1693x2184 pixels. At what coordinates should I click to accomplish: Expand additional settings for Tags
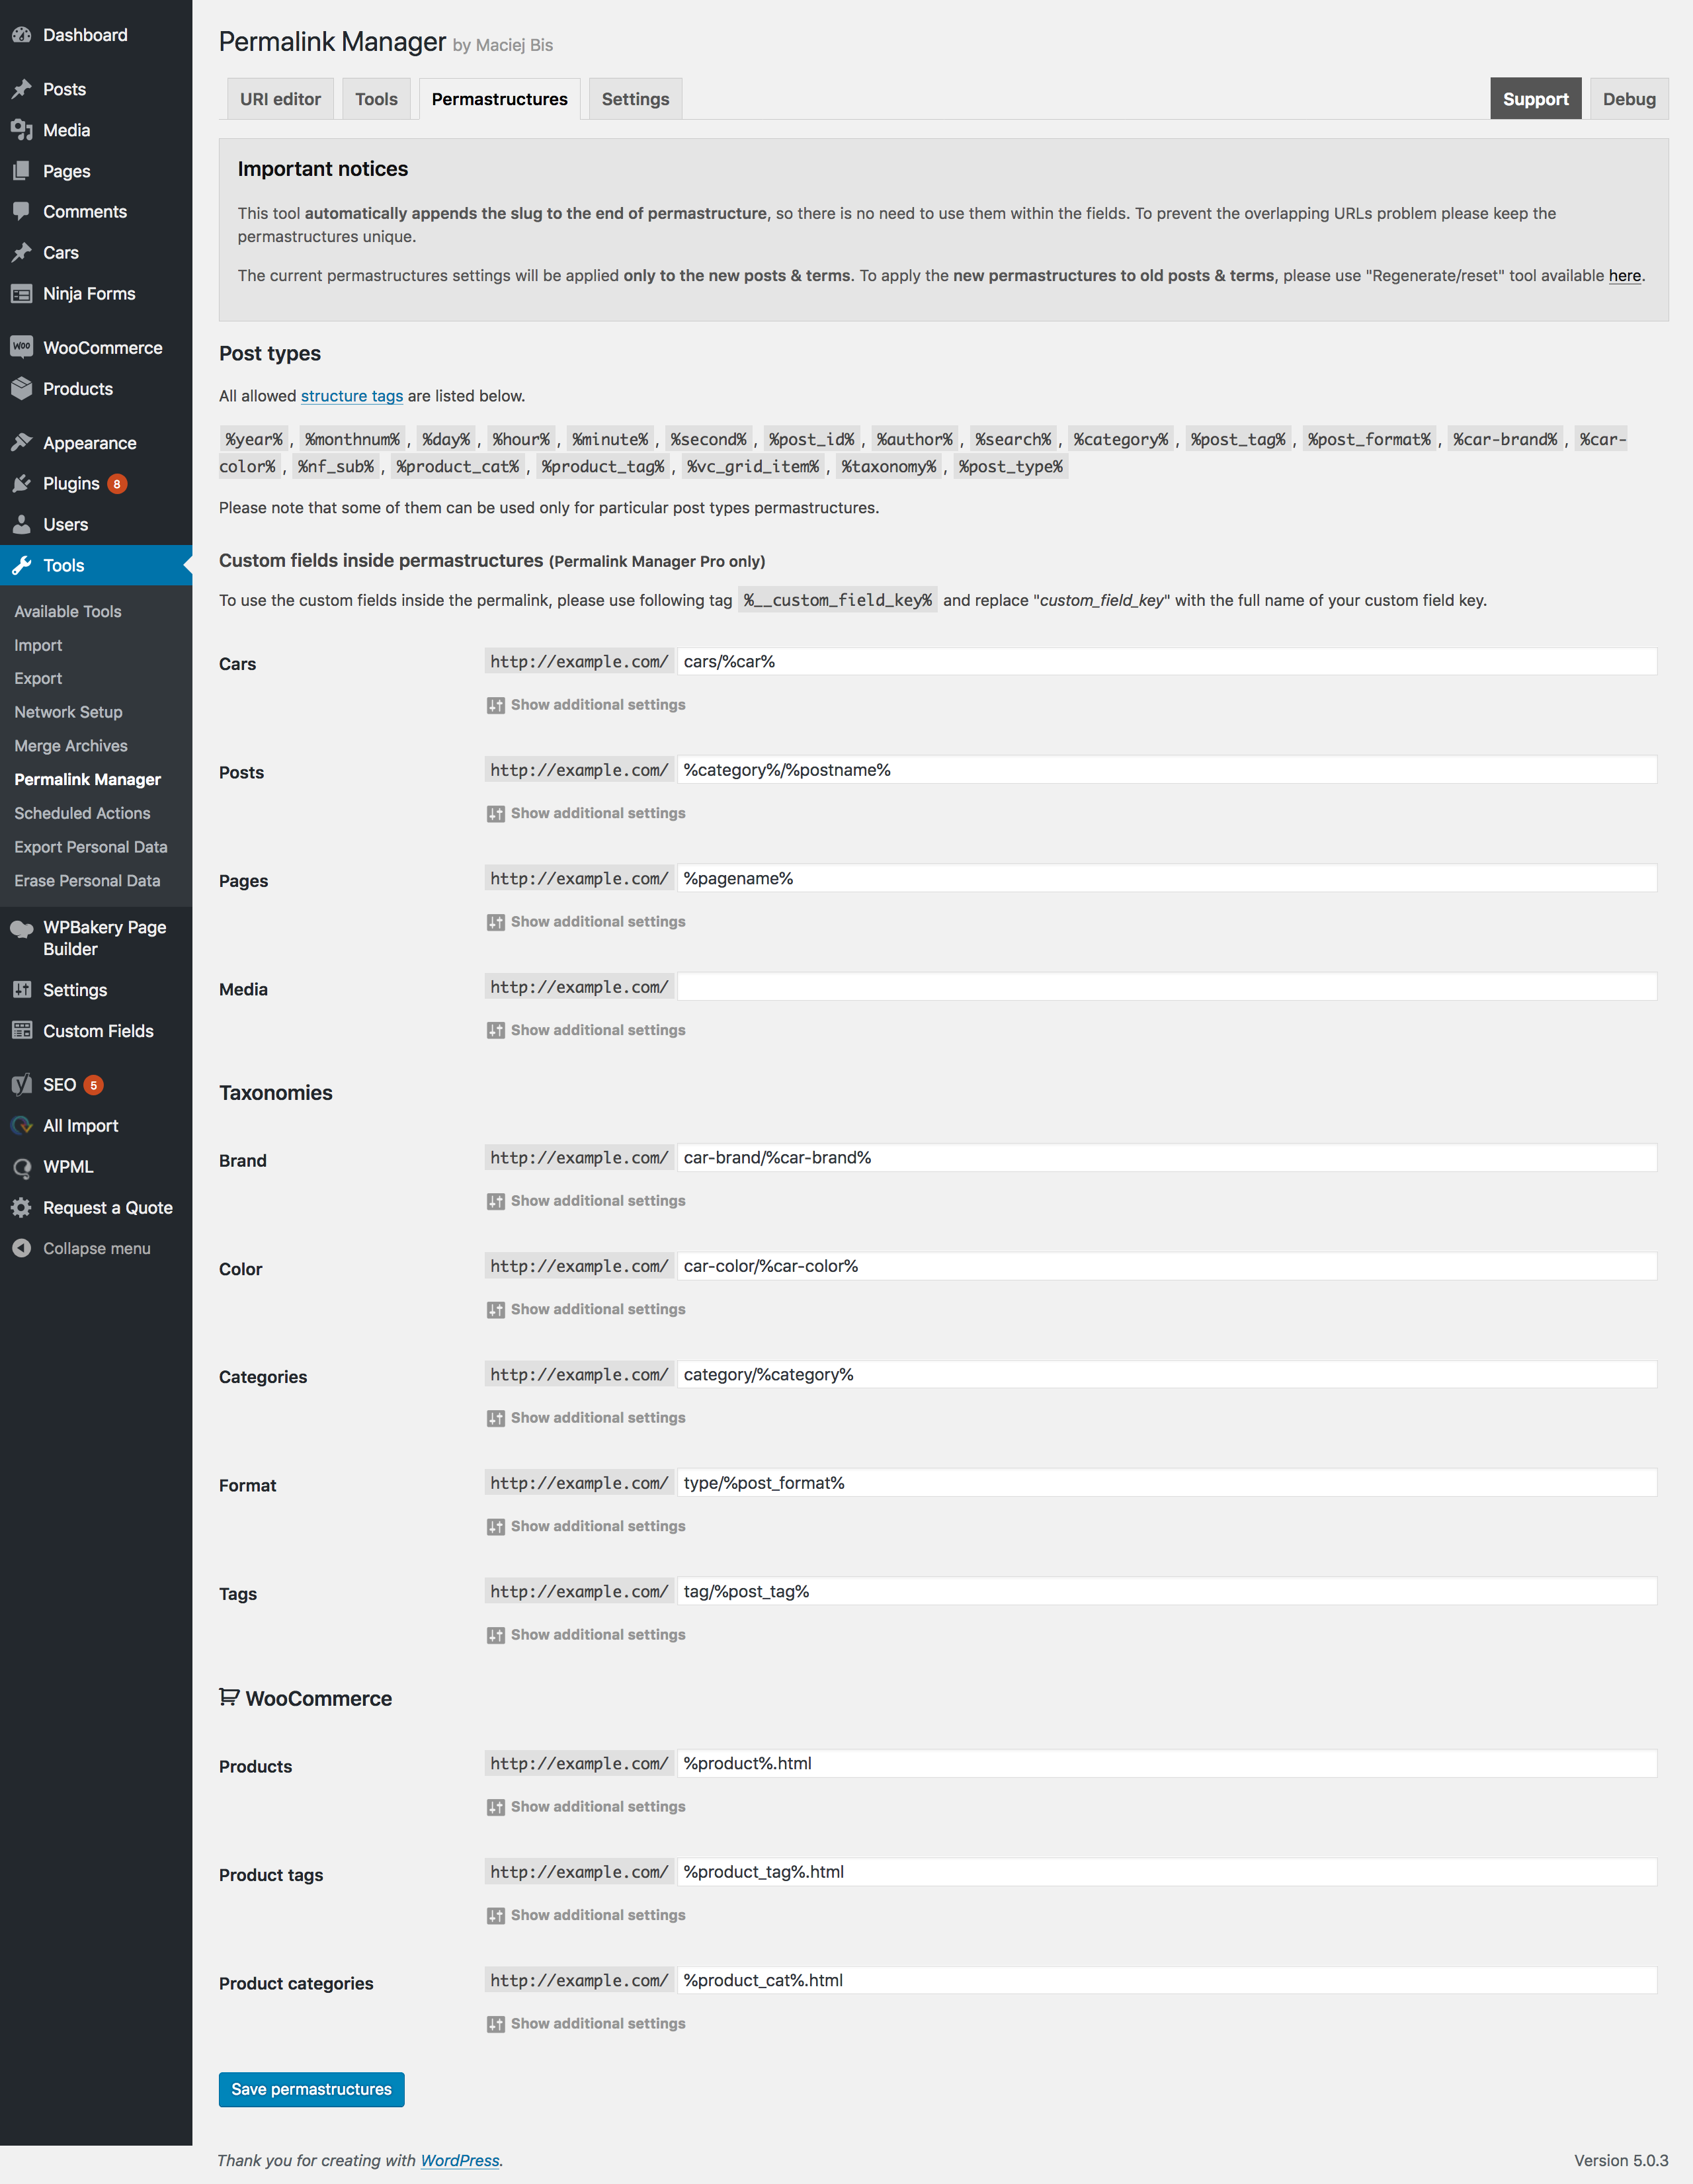[x=586, y=1635]
